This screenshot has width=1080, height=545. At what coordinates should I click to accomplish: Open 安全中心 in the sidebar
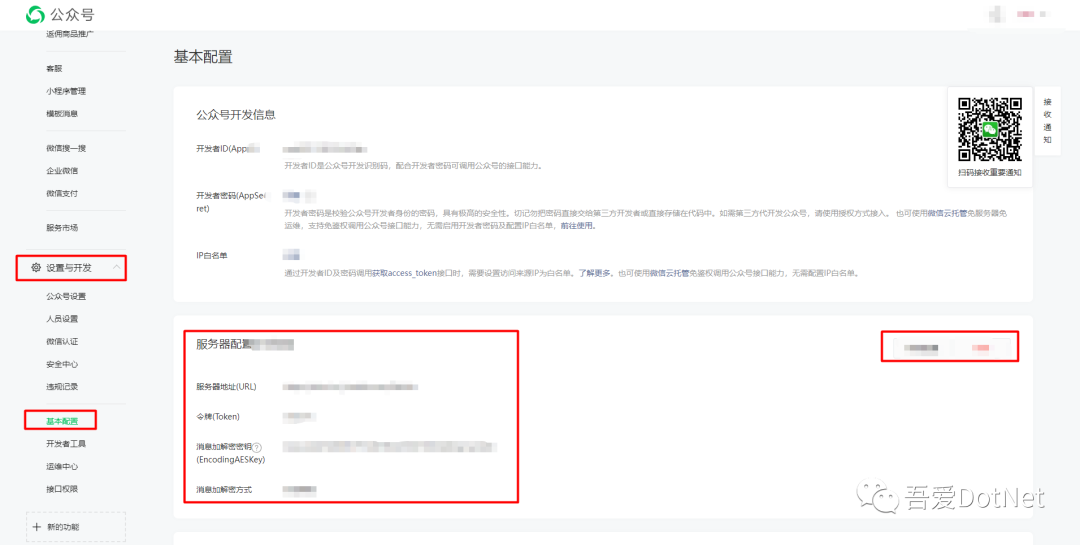(x=62, y=364)
